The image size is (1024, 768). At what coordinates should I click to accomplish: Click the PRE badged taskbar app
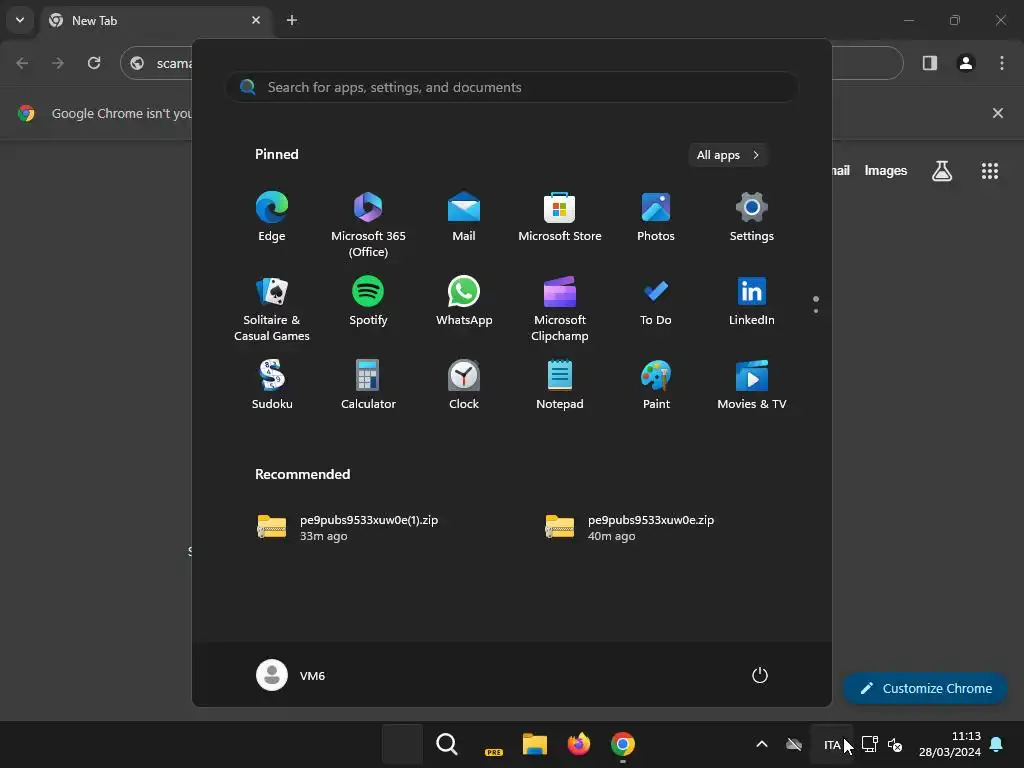[492, 744]
